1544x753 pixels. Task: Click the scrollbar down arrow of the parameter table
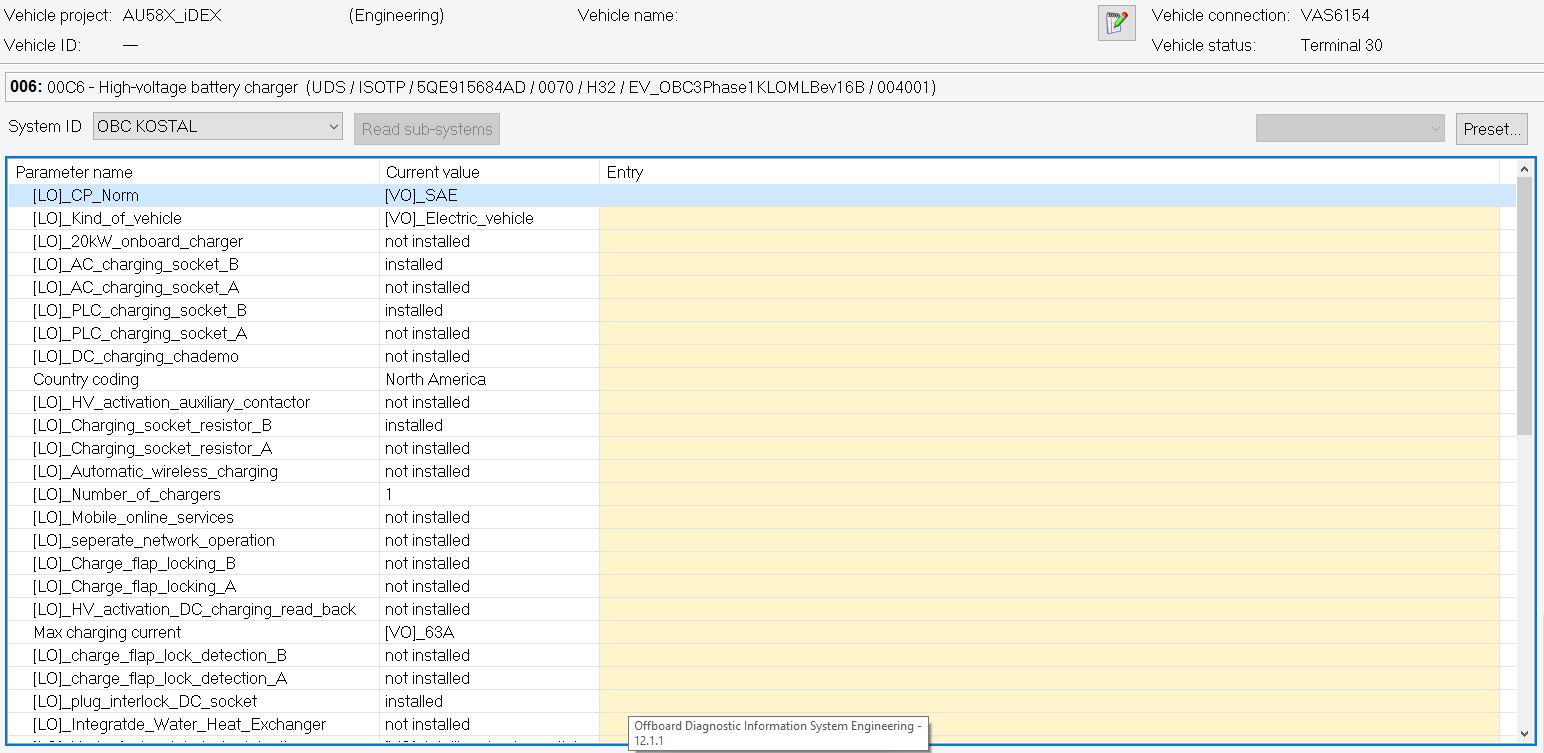1524,734
